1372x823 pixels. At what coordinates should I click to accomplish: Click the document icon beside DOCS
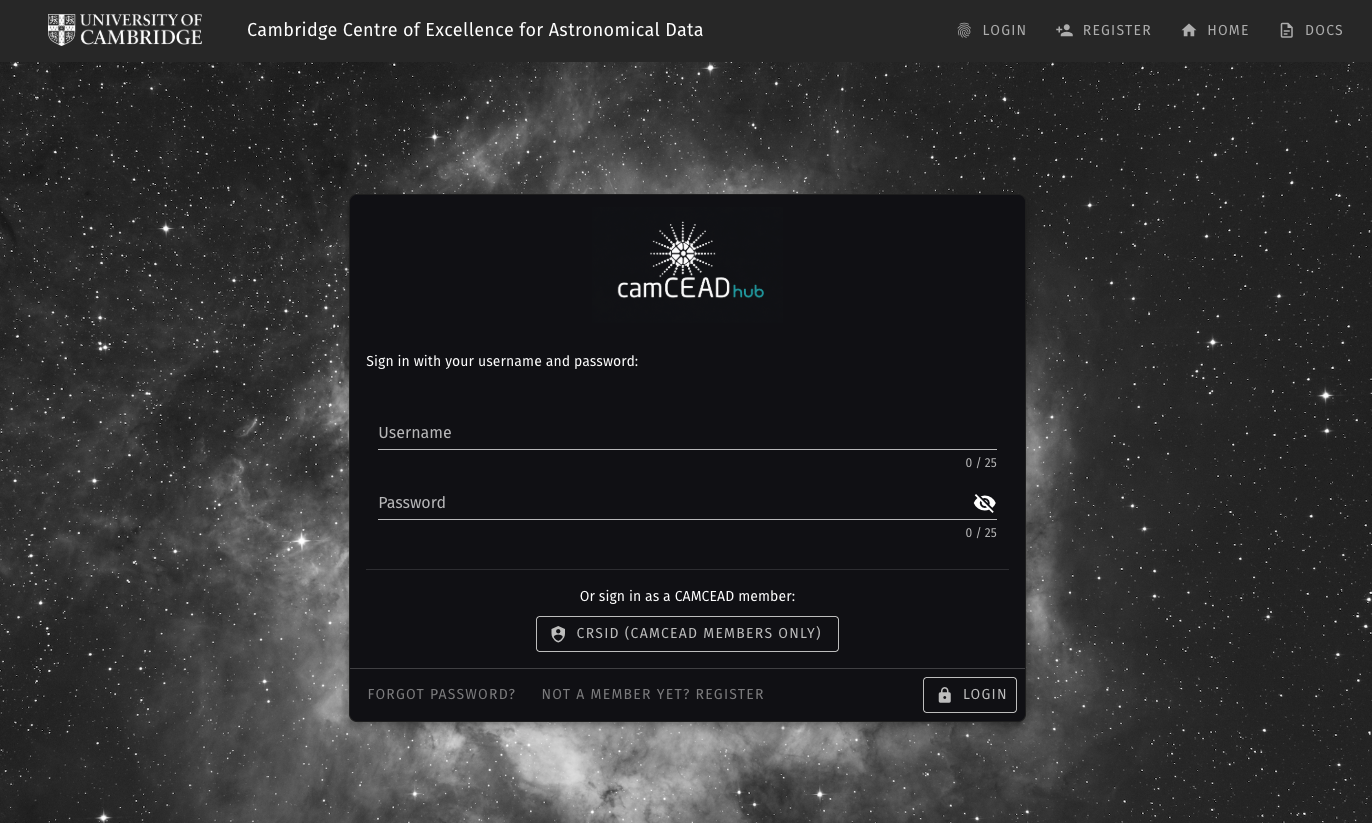[1287, 31]
